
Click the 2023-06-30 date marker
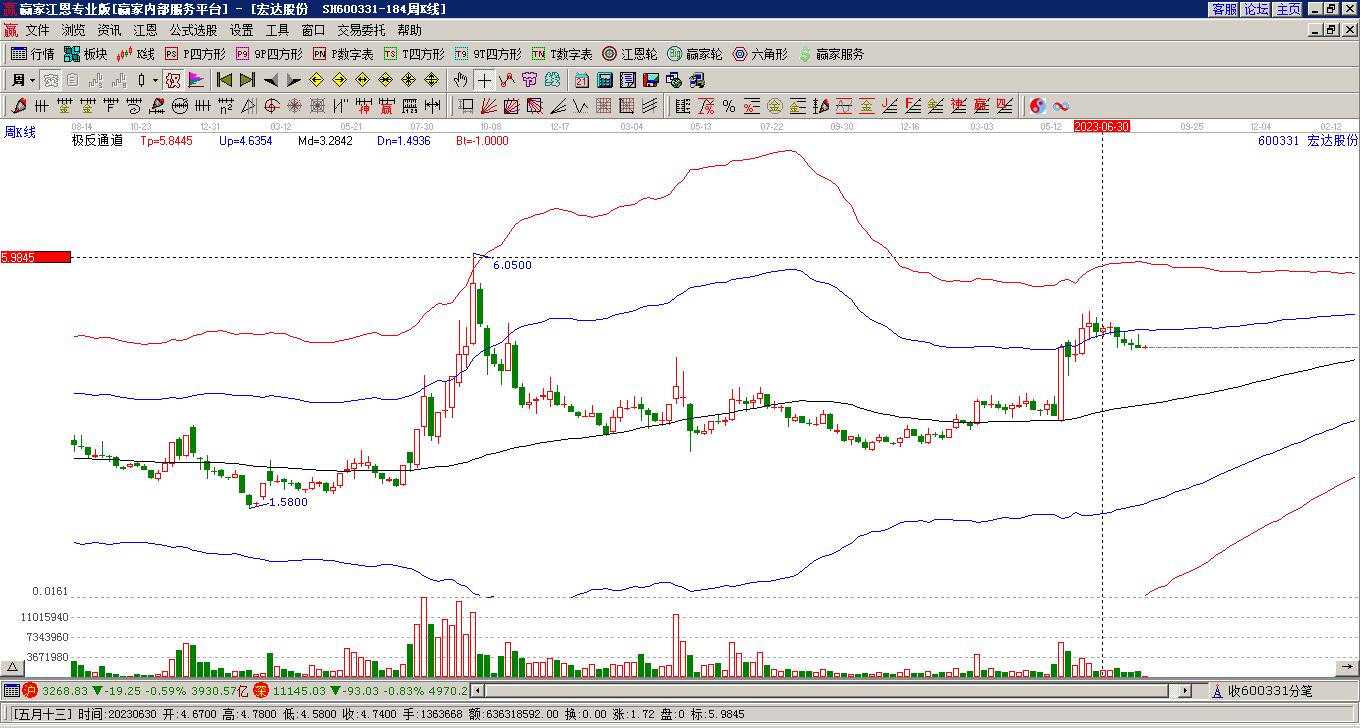(x=1102, y=126)
